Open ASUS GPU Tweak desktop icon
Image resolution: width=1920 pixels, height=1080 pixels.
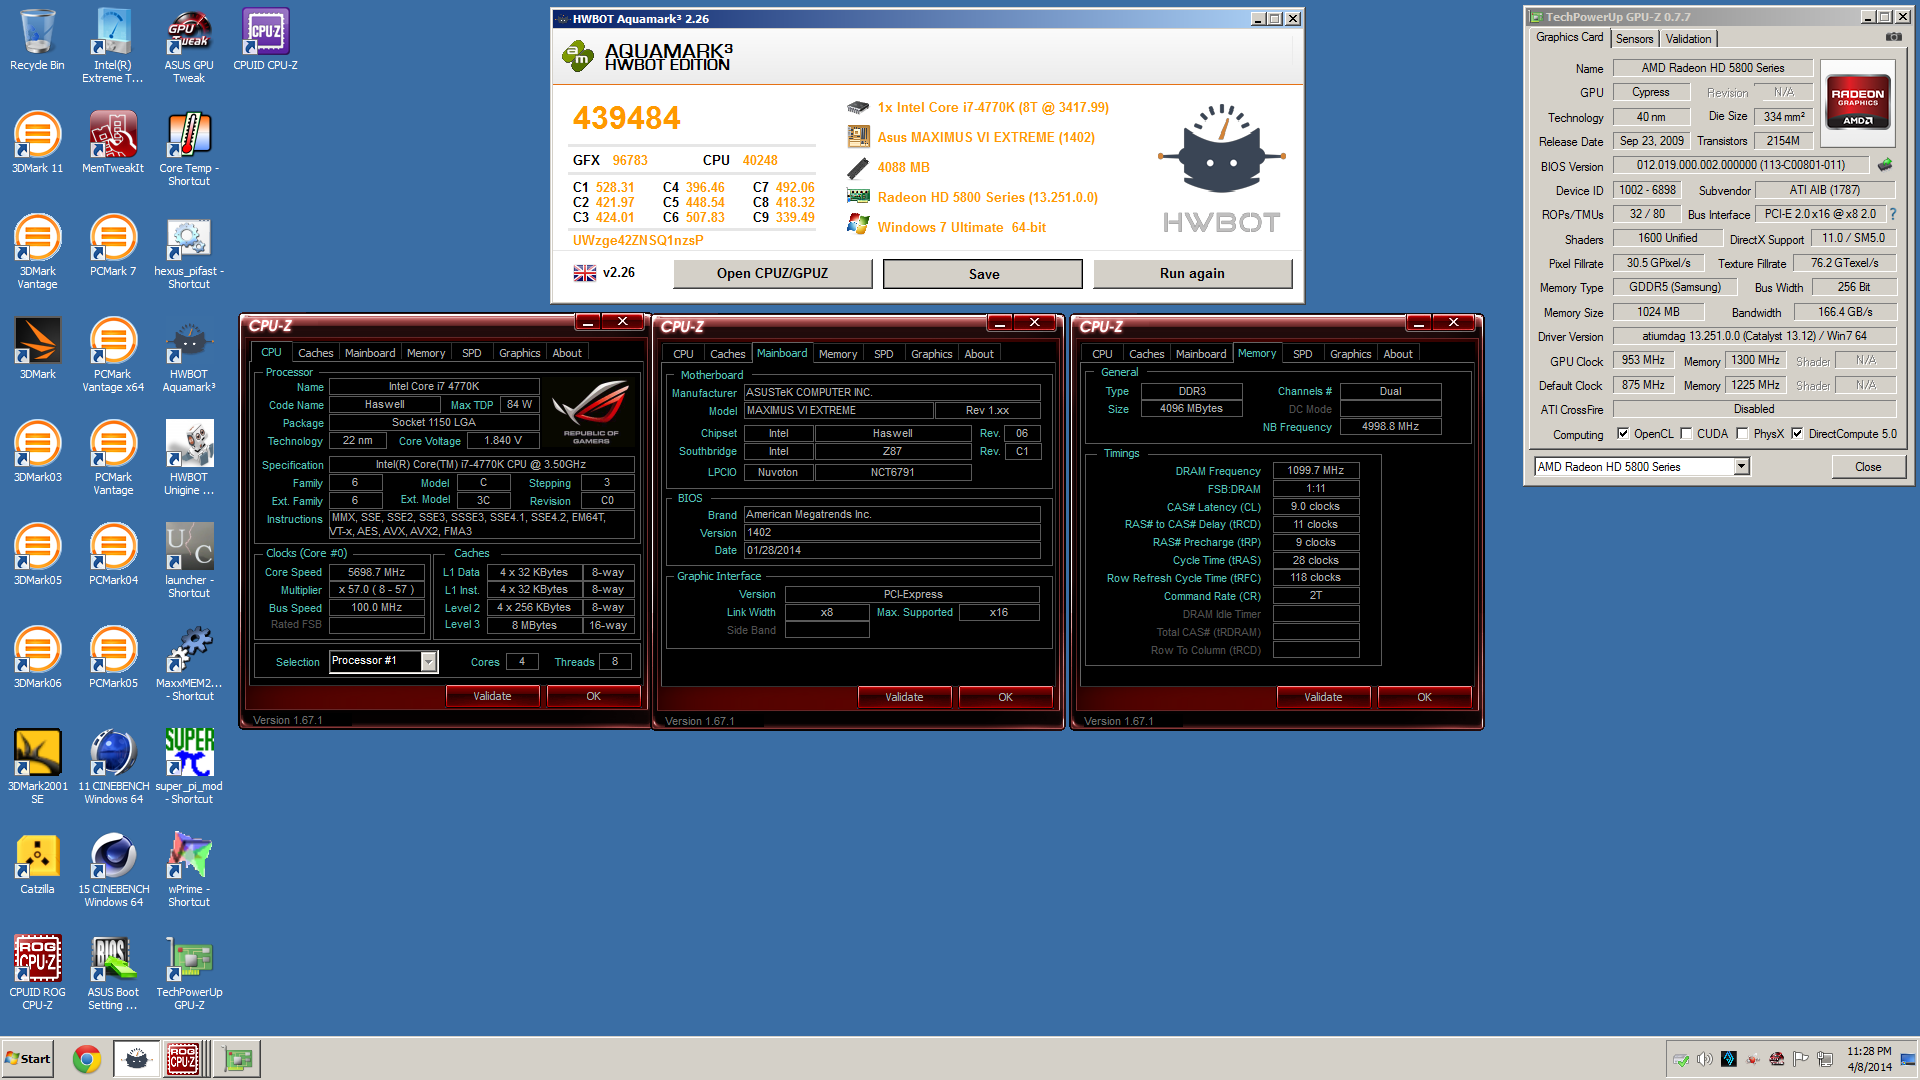coord(189,46)
